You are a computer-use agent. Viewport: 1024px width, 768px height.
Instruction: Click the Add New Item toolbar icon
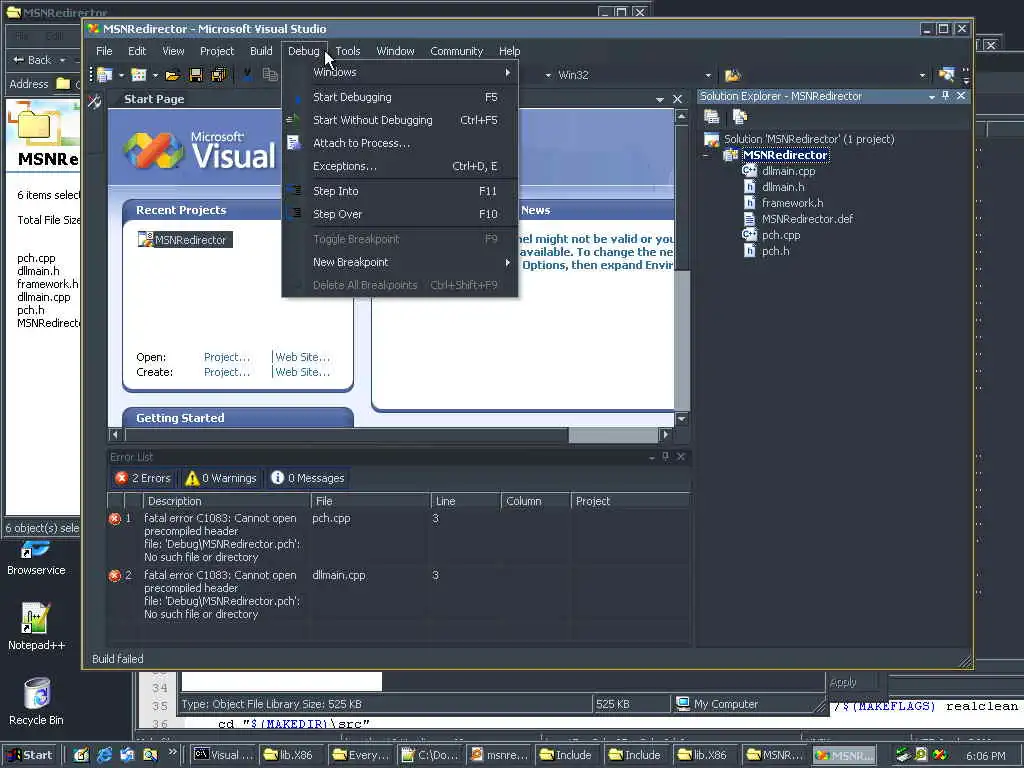[138, 75]
